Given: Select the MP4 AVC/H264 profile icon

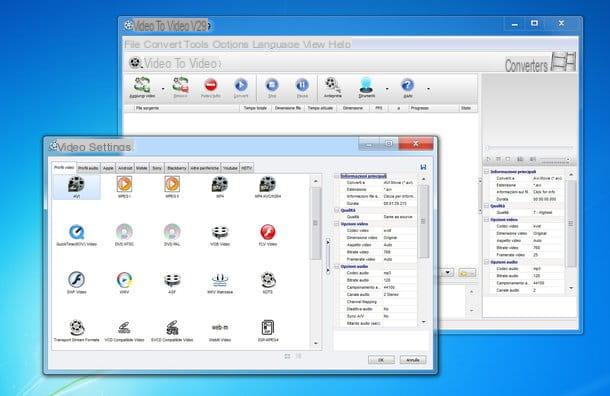Looking at the screenshot, I should click(x=268, y=184).
